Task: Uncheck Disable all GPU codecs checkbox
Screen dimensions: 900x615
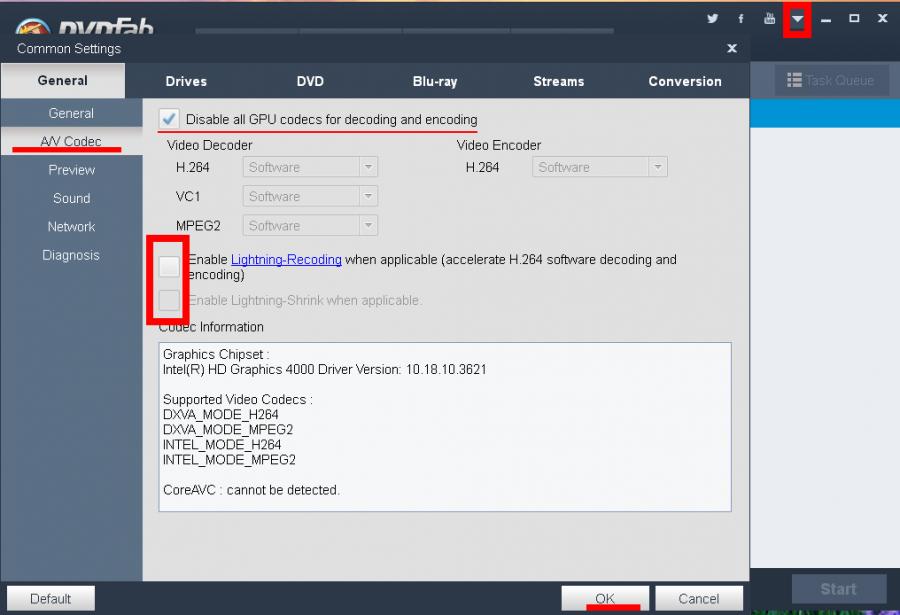Action: pos(169,119)
